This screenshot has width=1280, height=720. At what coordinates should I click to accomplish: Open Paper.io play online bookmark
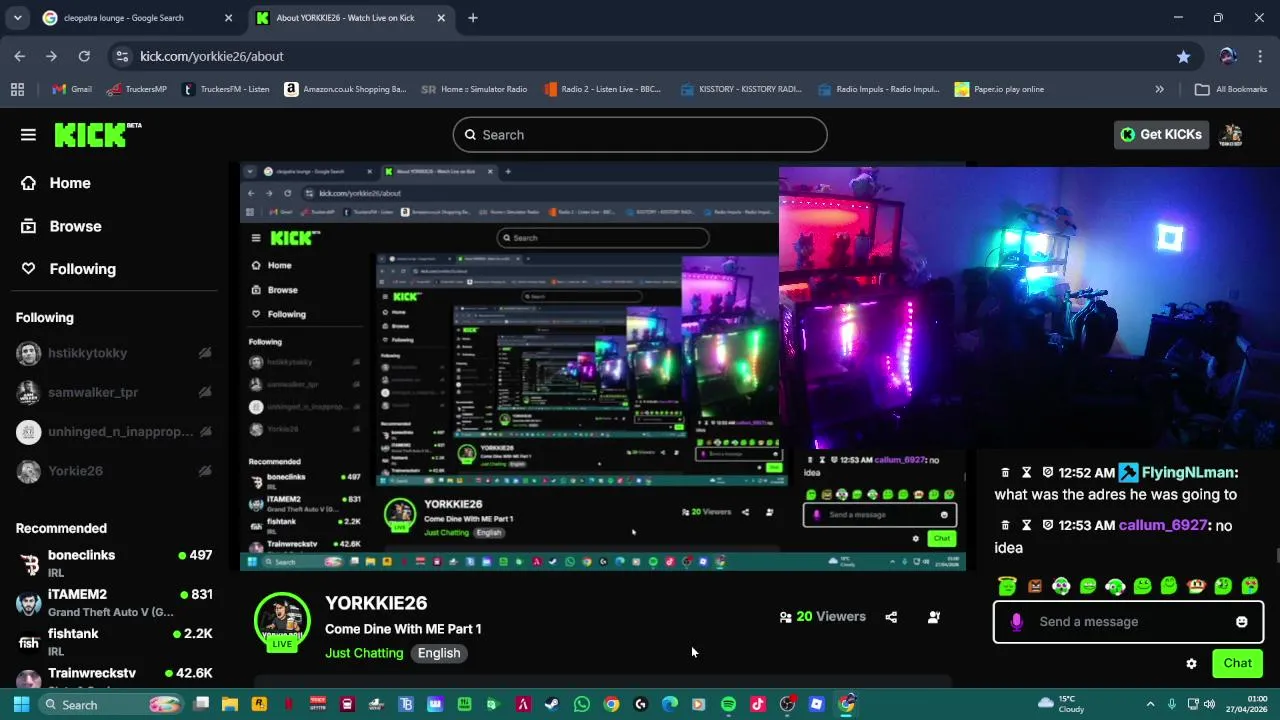999,89
